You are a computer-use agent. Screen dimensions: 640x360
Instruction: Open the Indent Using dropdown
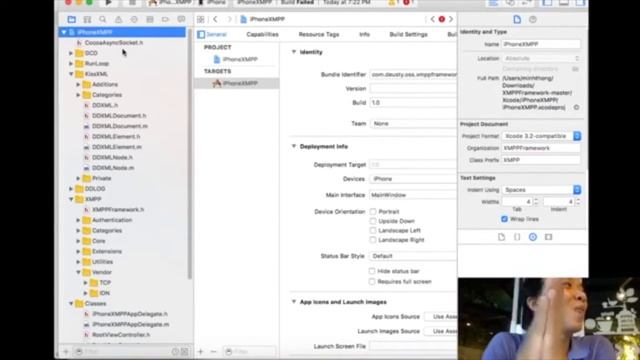tap(542, 190)
